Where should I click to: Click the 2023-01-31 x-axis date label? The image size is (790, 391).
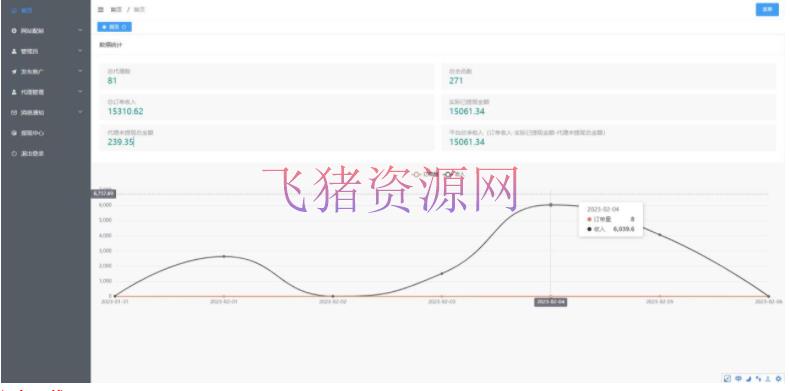coord(114,301)
